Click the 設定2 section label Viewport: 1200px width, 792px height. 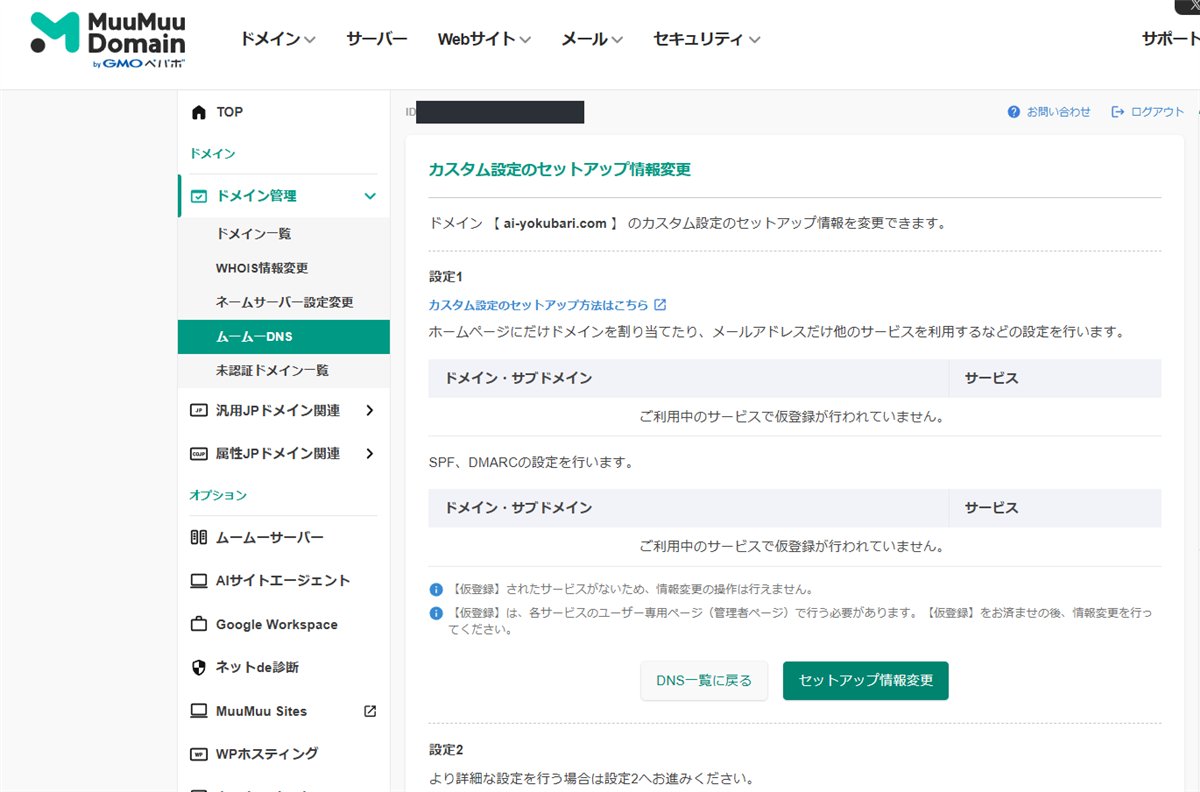pyautogui.click(x=446, y=749)
